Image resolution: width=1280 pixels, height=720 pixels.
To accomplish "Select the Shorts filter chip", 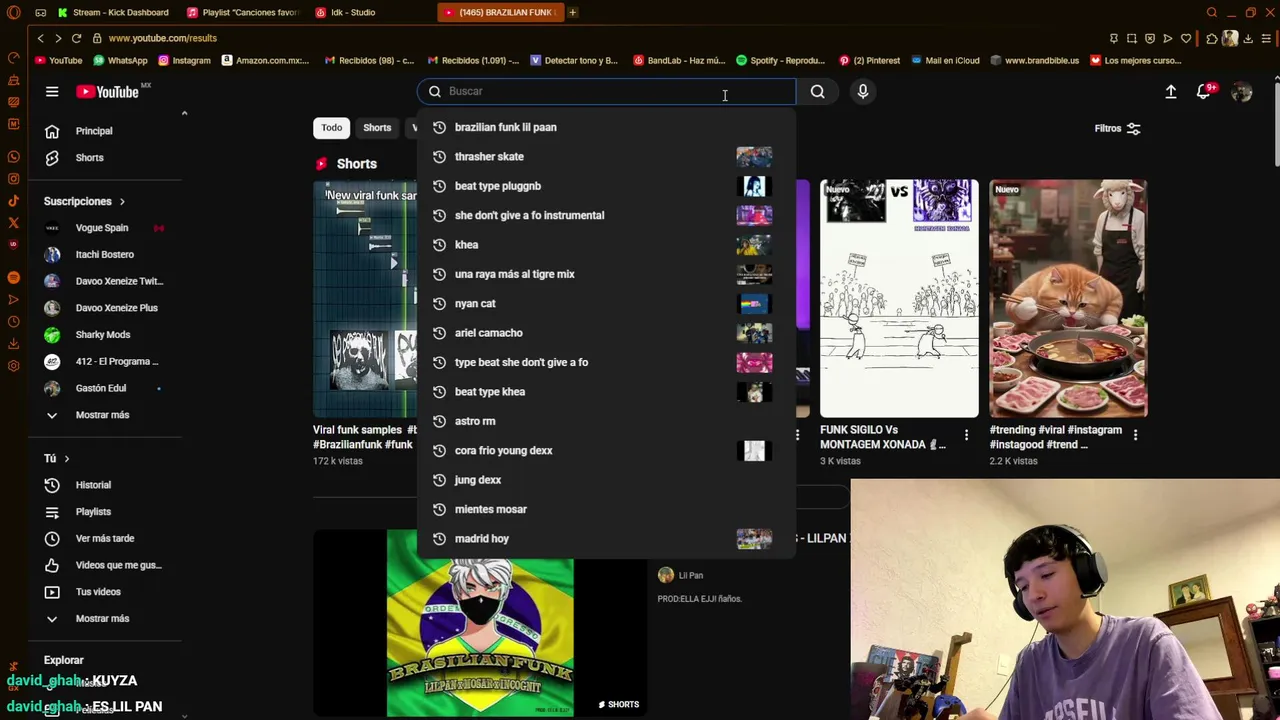I will click(x=377, y=128).
